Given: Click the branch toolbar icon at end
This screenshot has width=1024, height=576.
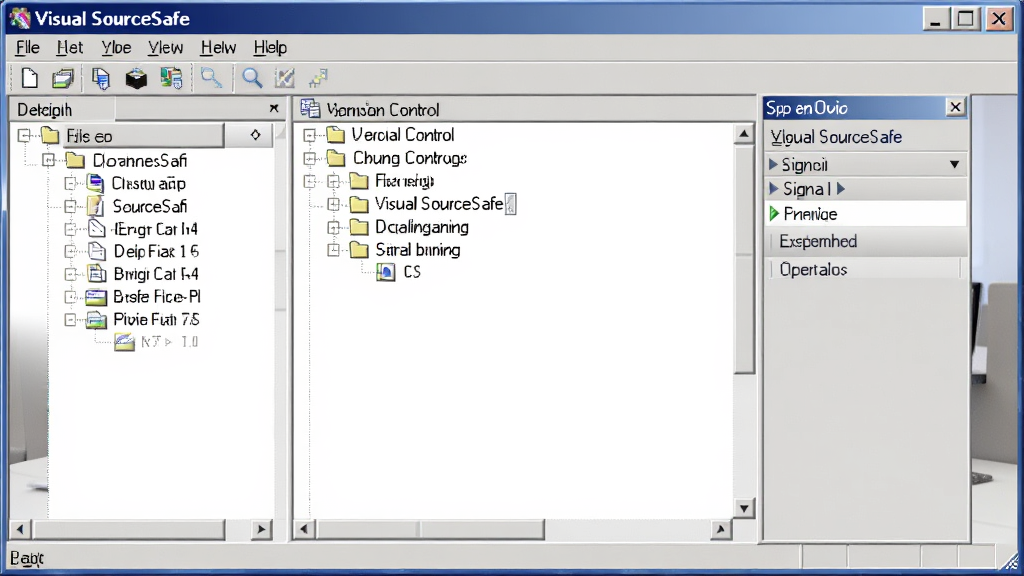Looking at the screenshot, I should pos(318,78).
